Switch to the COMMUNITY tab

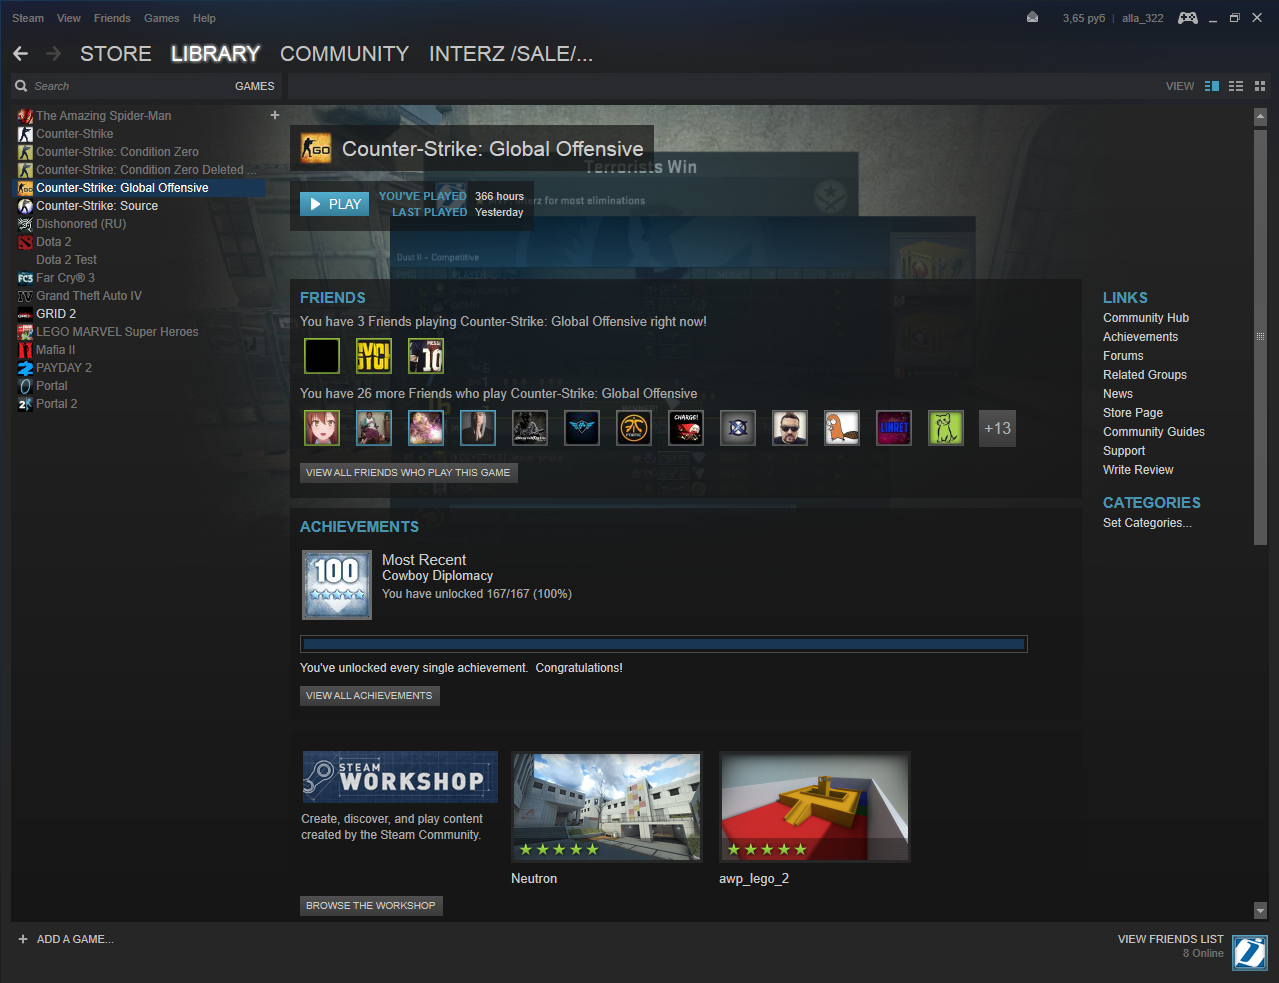click(345, 54)
